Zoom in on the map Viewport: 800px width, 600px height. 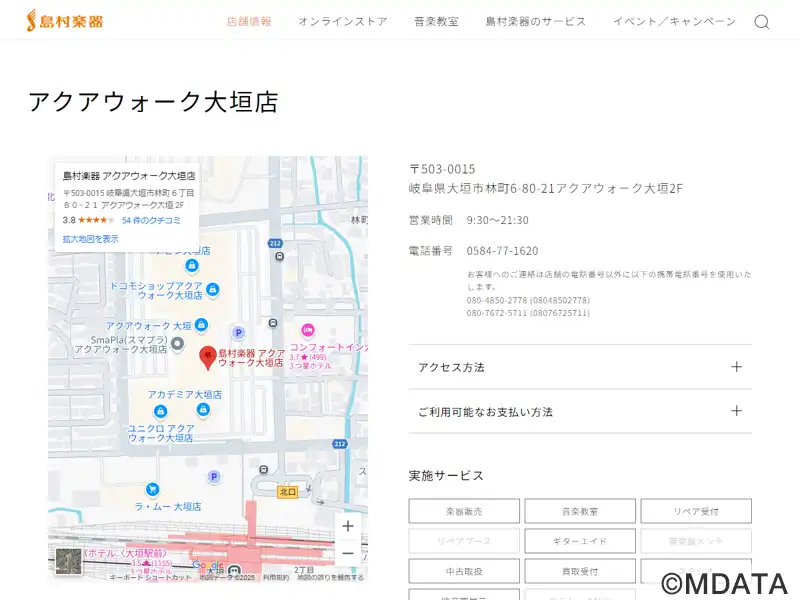pyautogui.click(x=348, y=526)
